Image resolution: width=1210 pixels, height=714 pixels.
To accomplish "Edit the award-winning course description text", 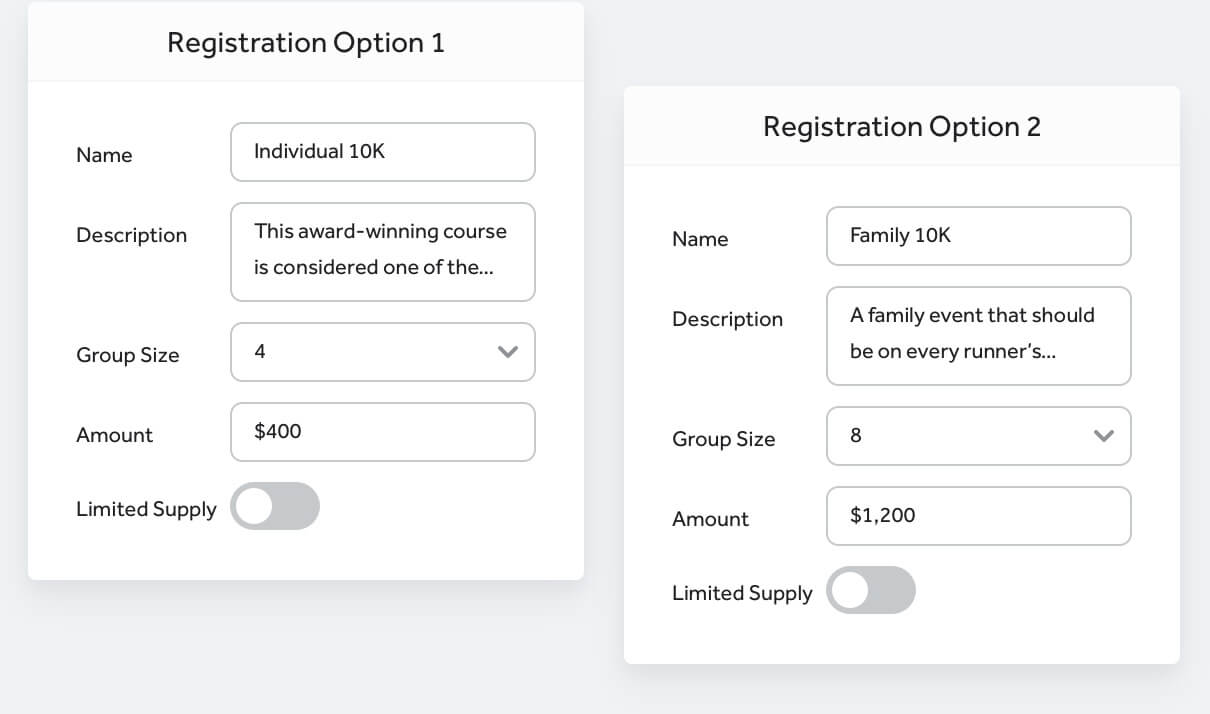I will click(382, 250).
